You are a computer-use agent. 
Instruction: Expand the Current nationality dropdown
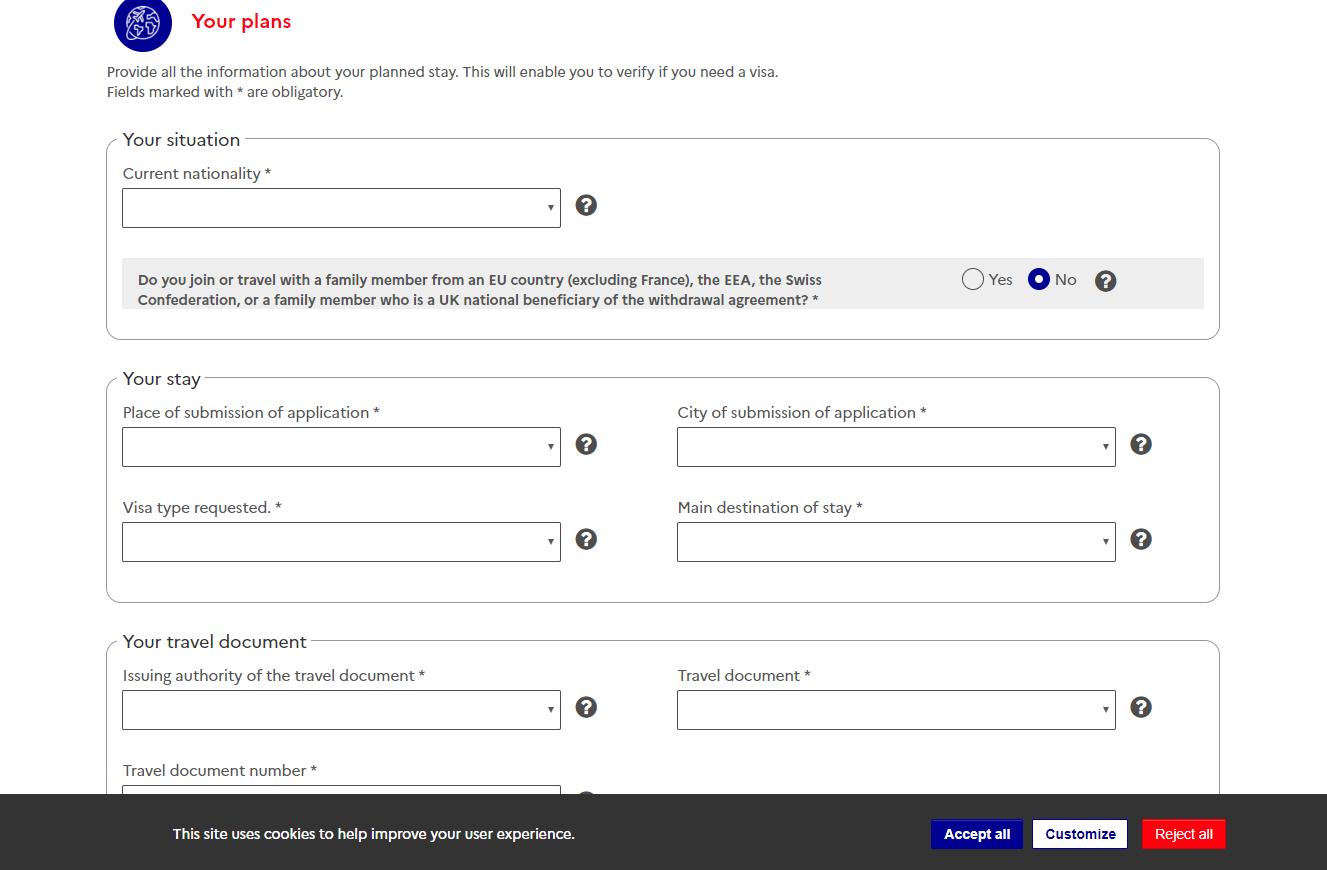(x=341, y=208)
